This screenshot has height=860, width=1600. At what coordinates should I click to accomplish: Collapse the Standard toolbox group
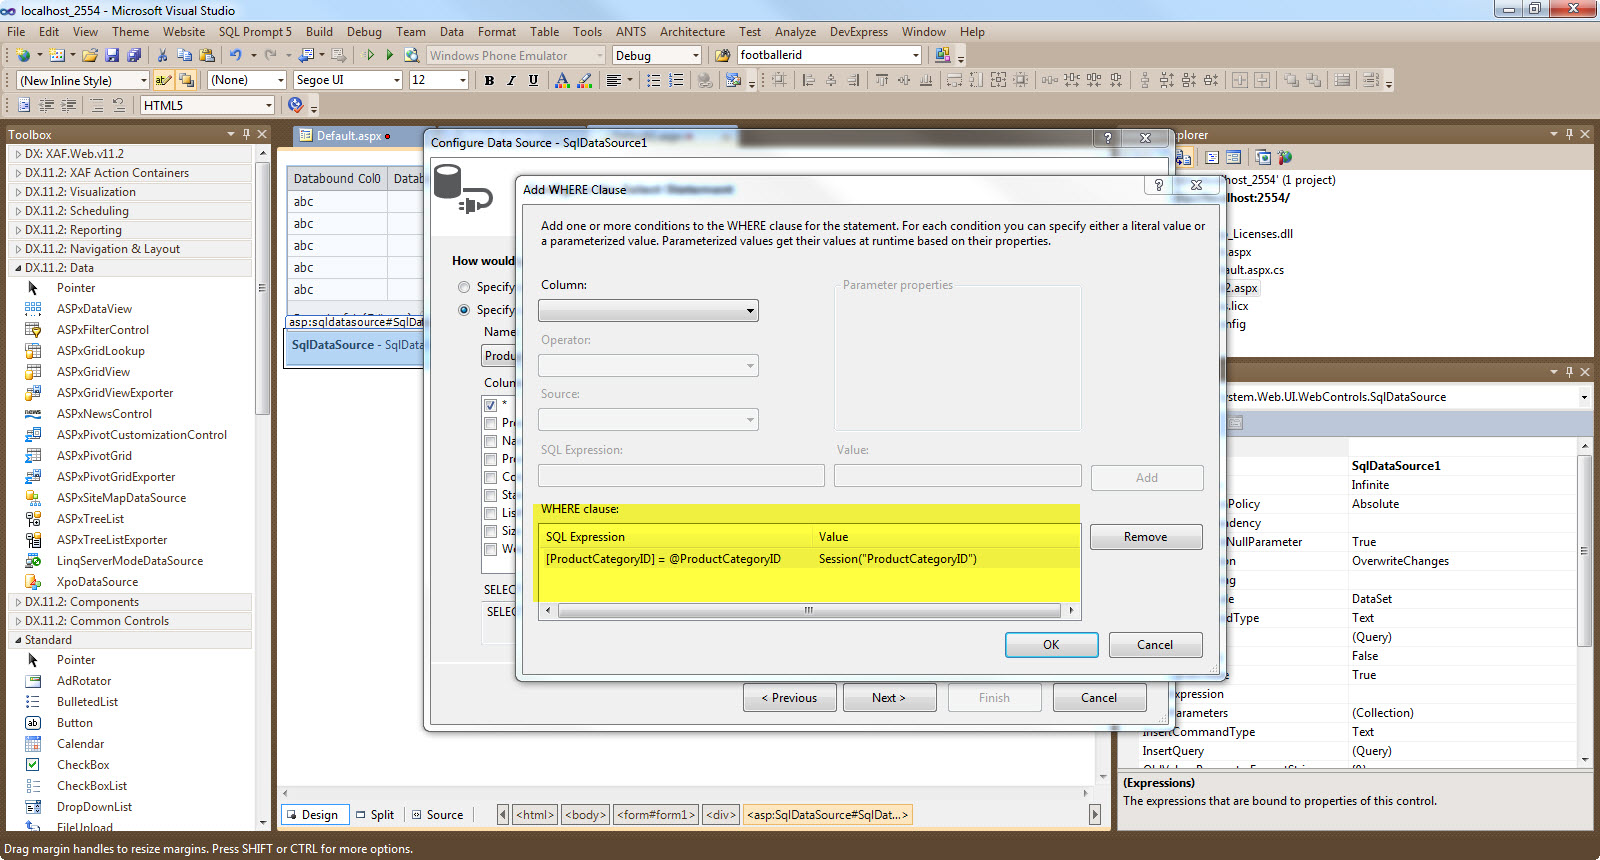click(x=18, y=640)
